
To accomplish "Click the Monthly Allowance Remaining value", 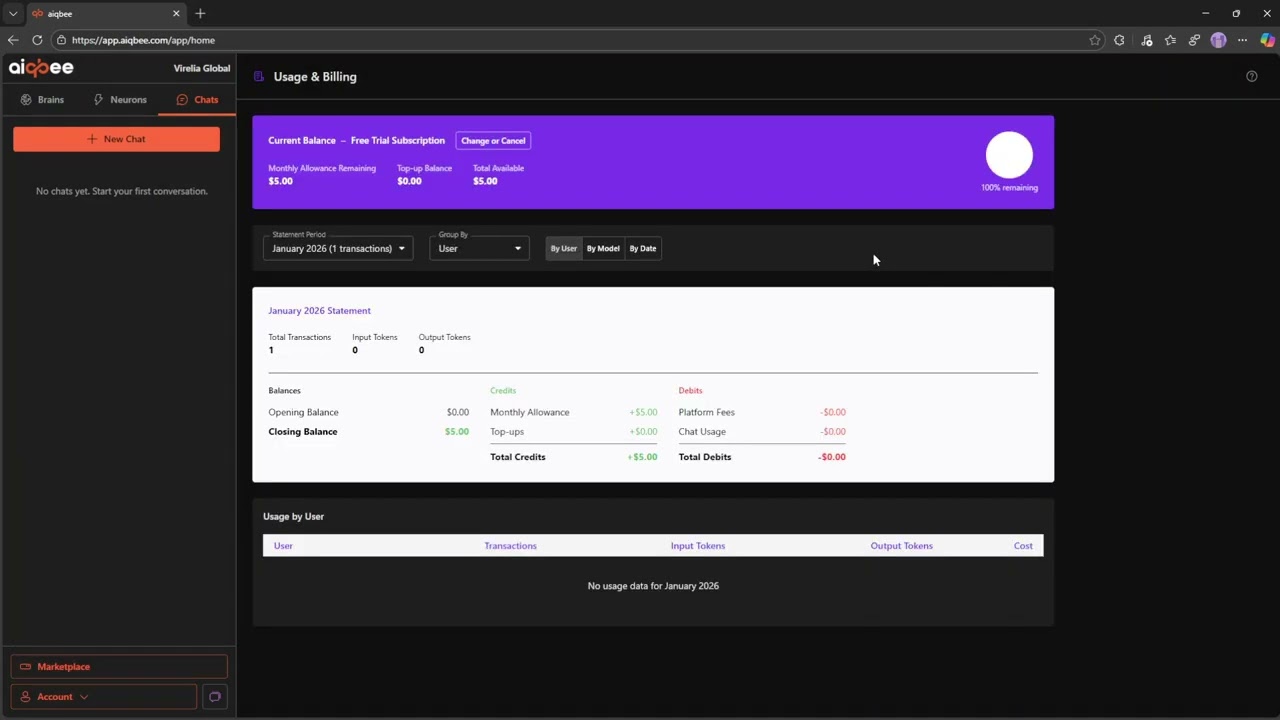I will pyautogui.click(x=280, y=181).
